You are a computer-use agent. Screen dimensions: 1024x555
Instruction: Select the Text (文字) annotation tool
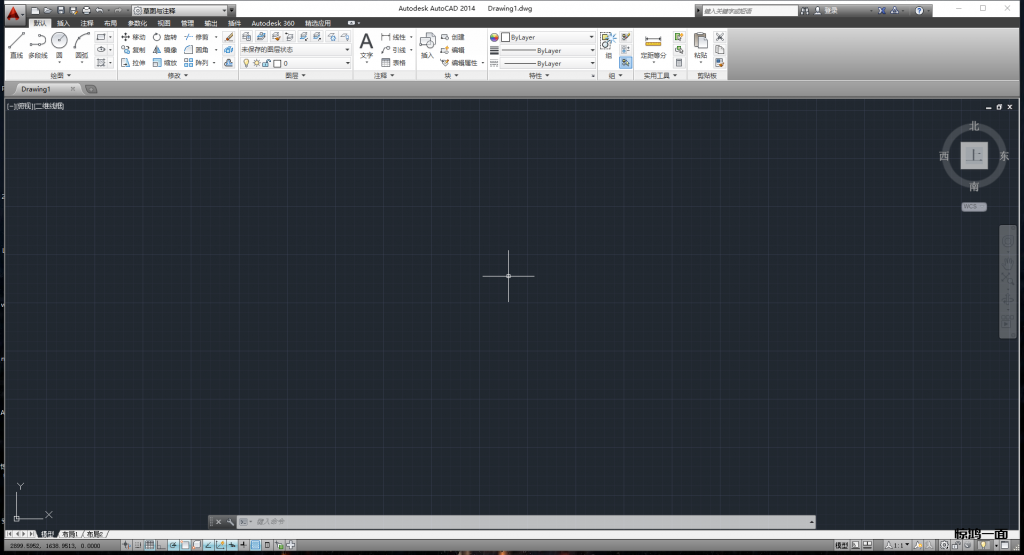pyautogui.click(x=366, y=45)
